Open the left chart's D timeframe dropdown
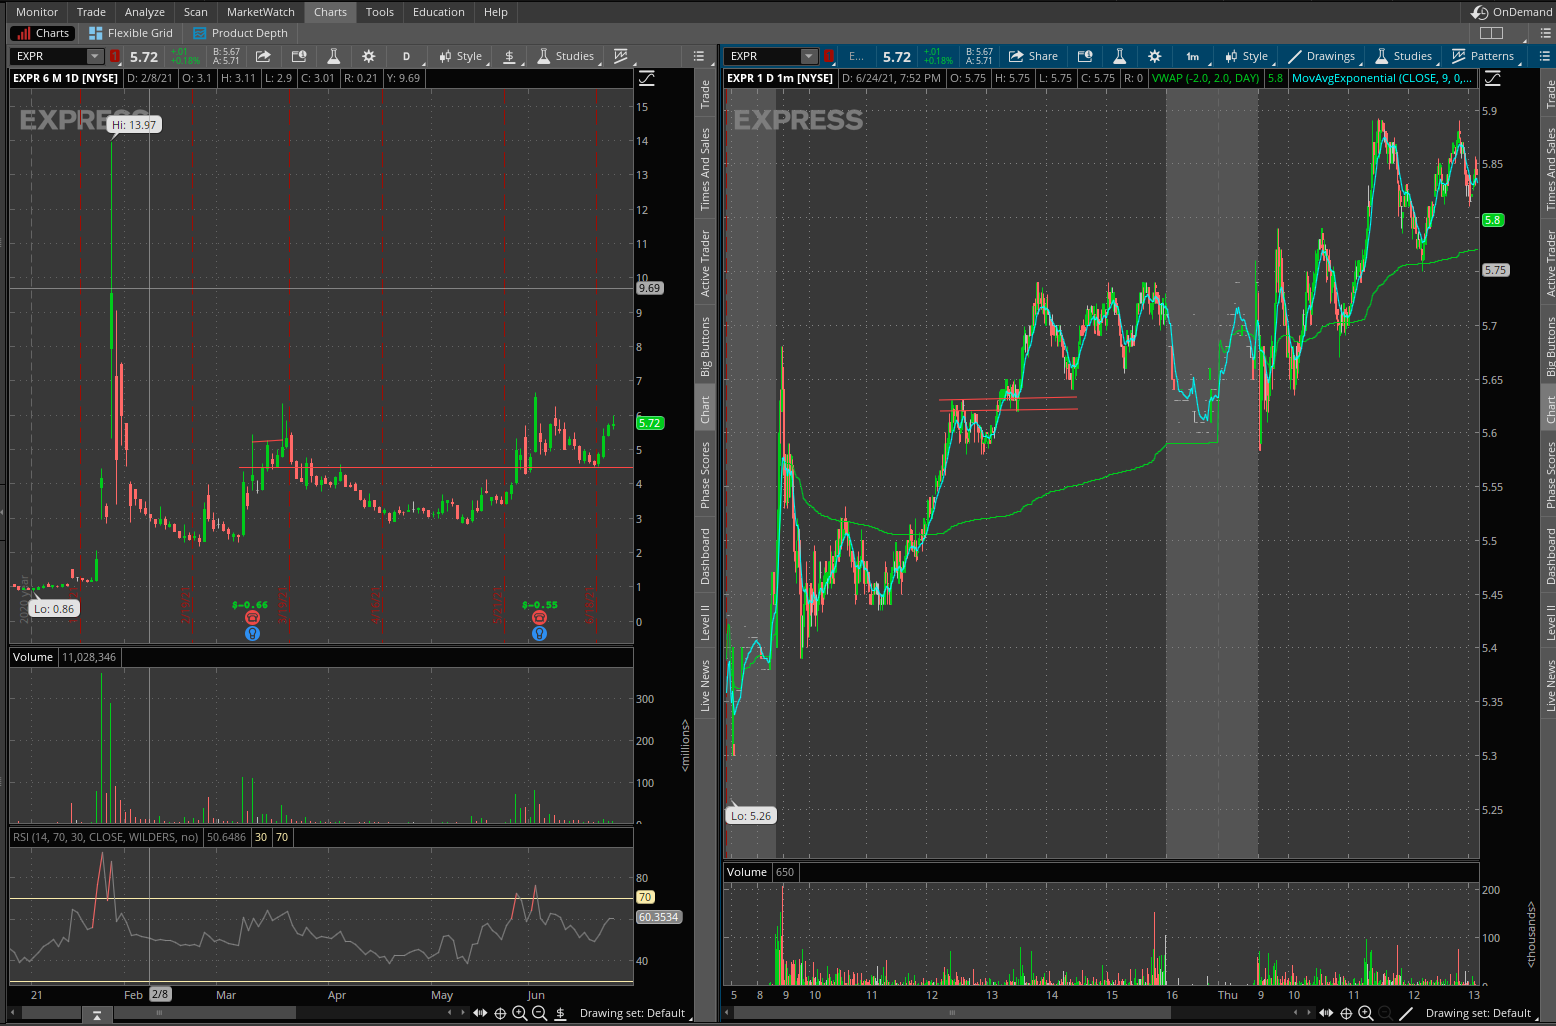Screen dimensions: 1556x1026 point(406,56)
